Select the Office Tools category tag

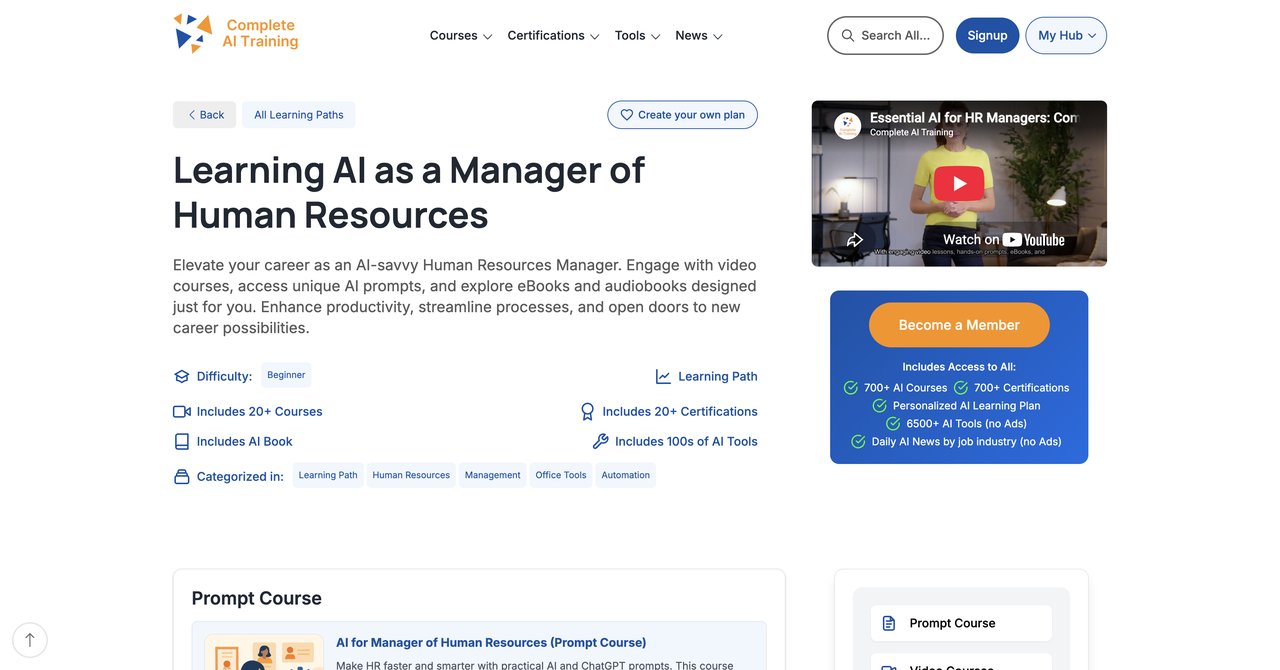561,475
